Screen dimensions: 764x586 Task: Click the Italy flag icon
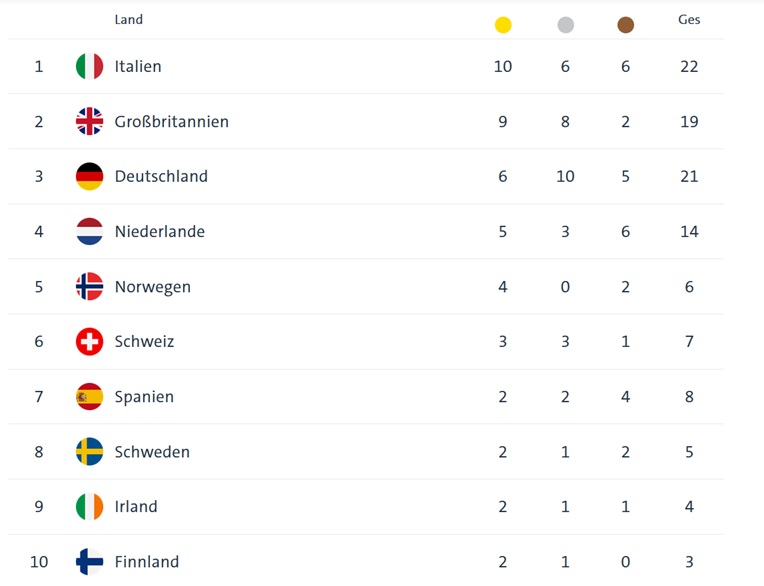(x=90, y=66)
